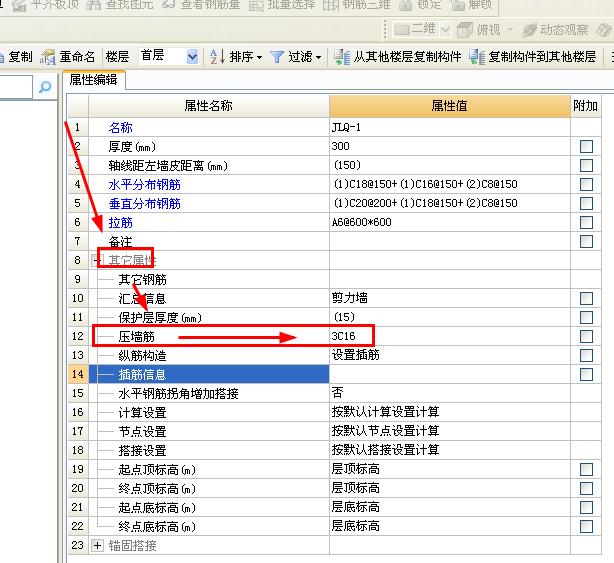Click the Rename (重命名) icon
The height and width of the screenshot is (563, 614).
(x=48, y=57)
